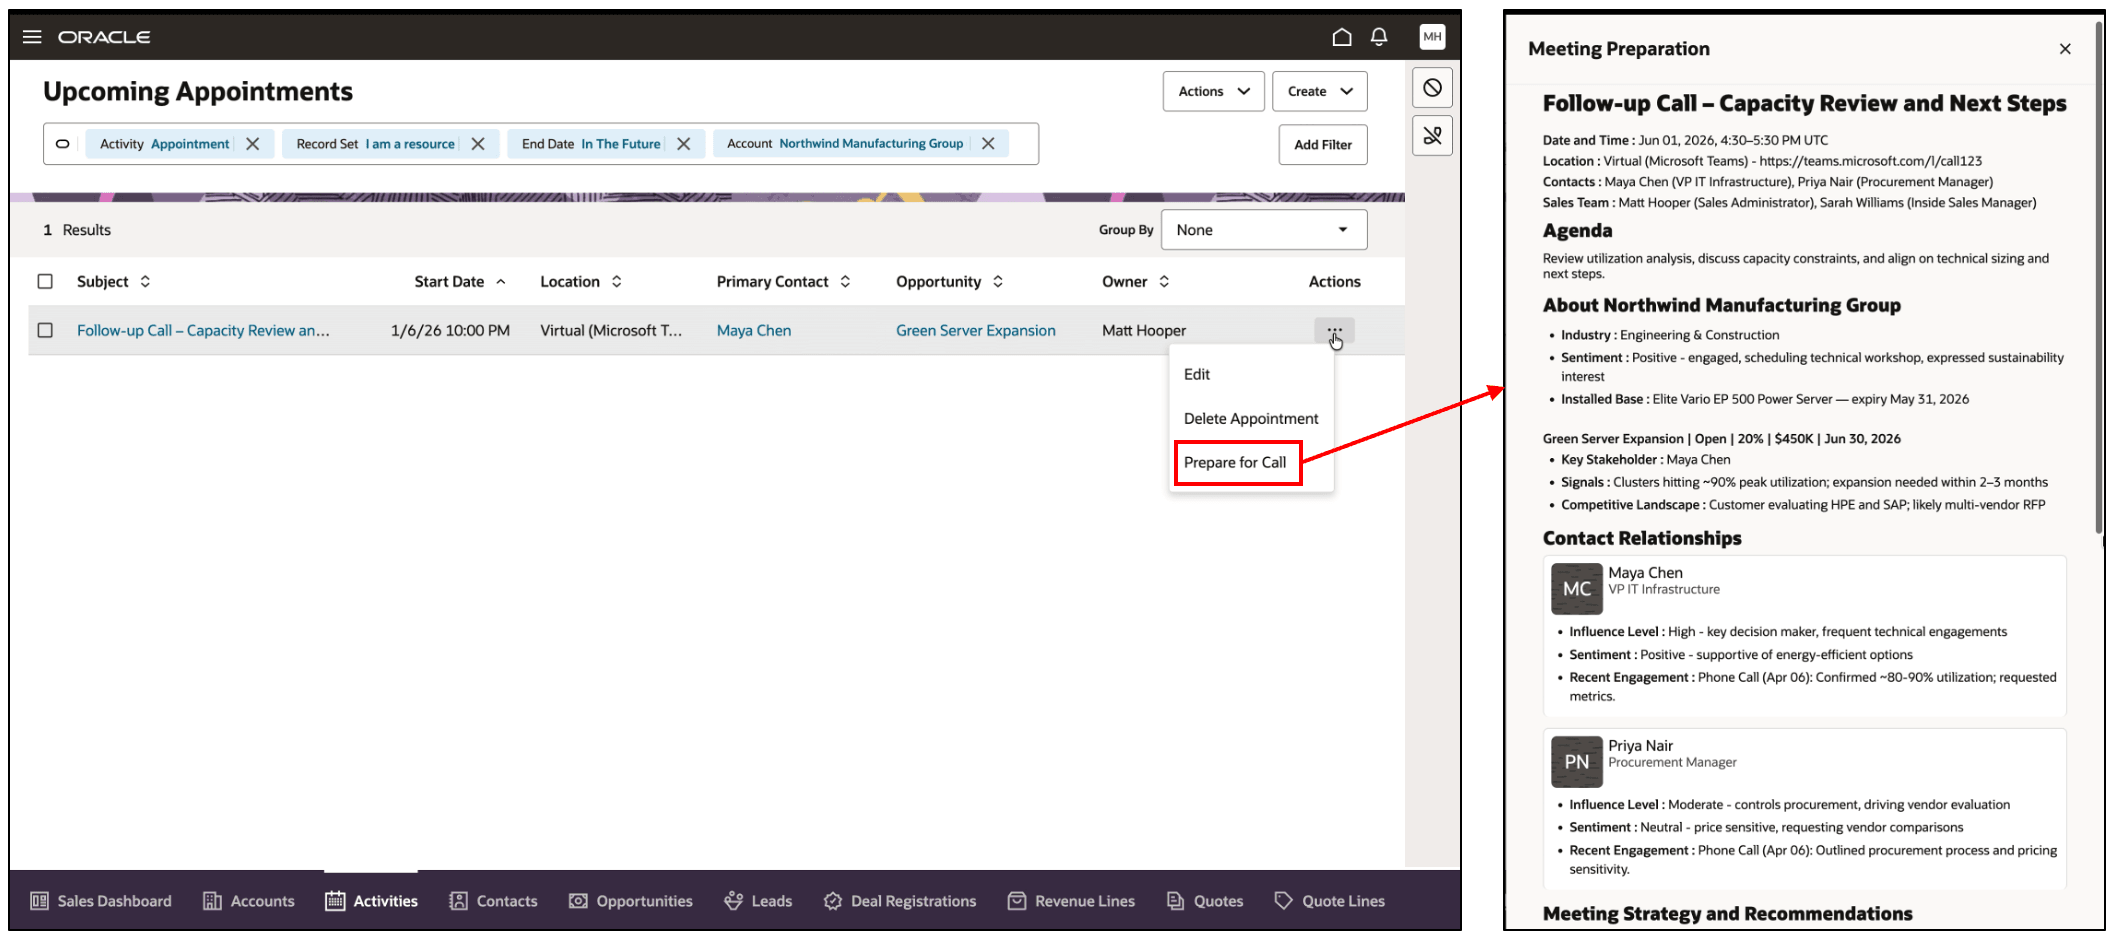
Task: Click the Matt Hooper owner cell
Action: [1144, 330]
